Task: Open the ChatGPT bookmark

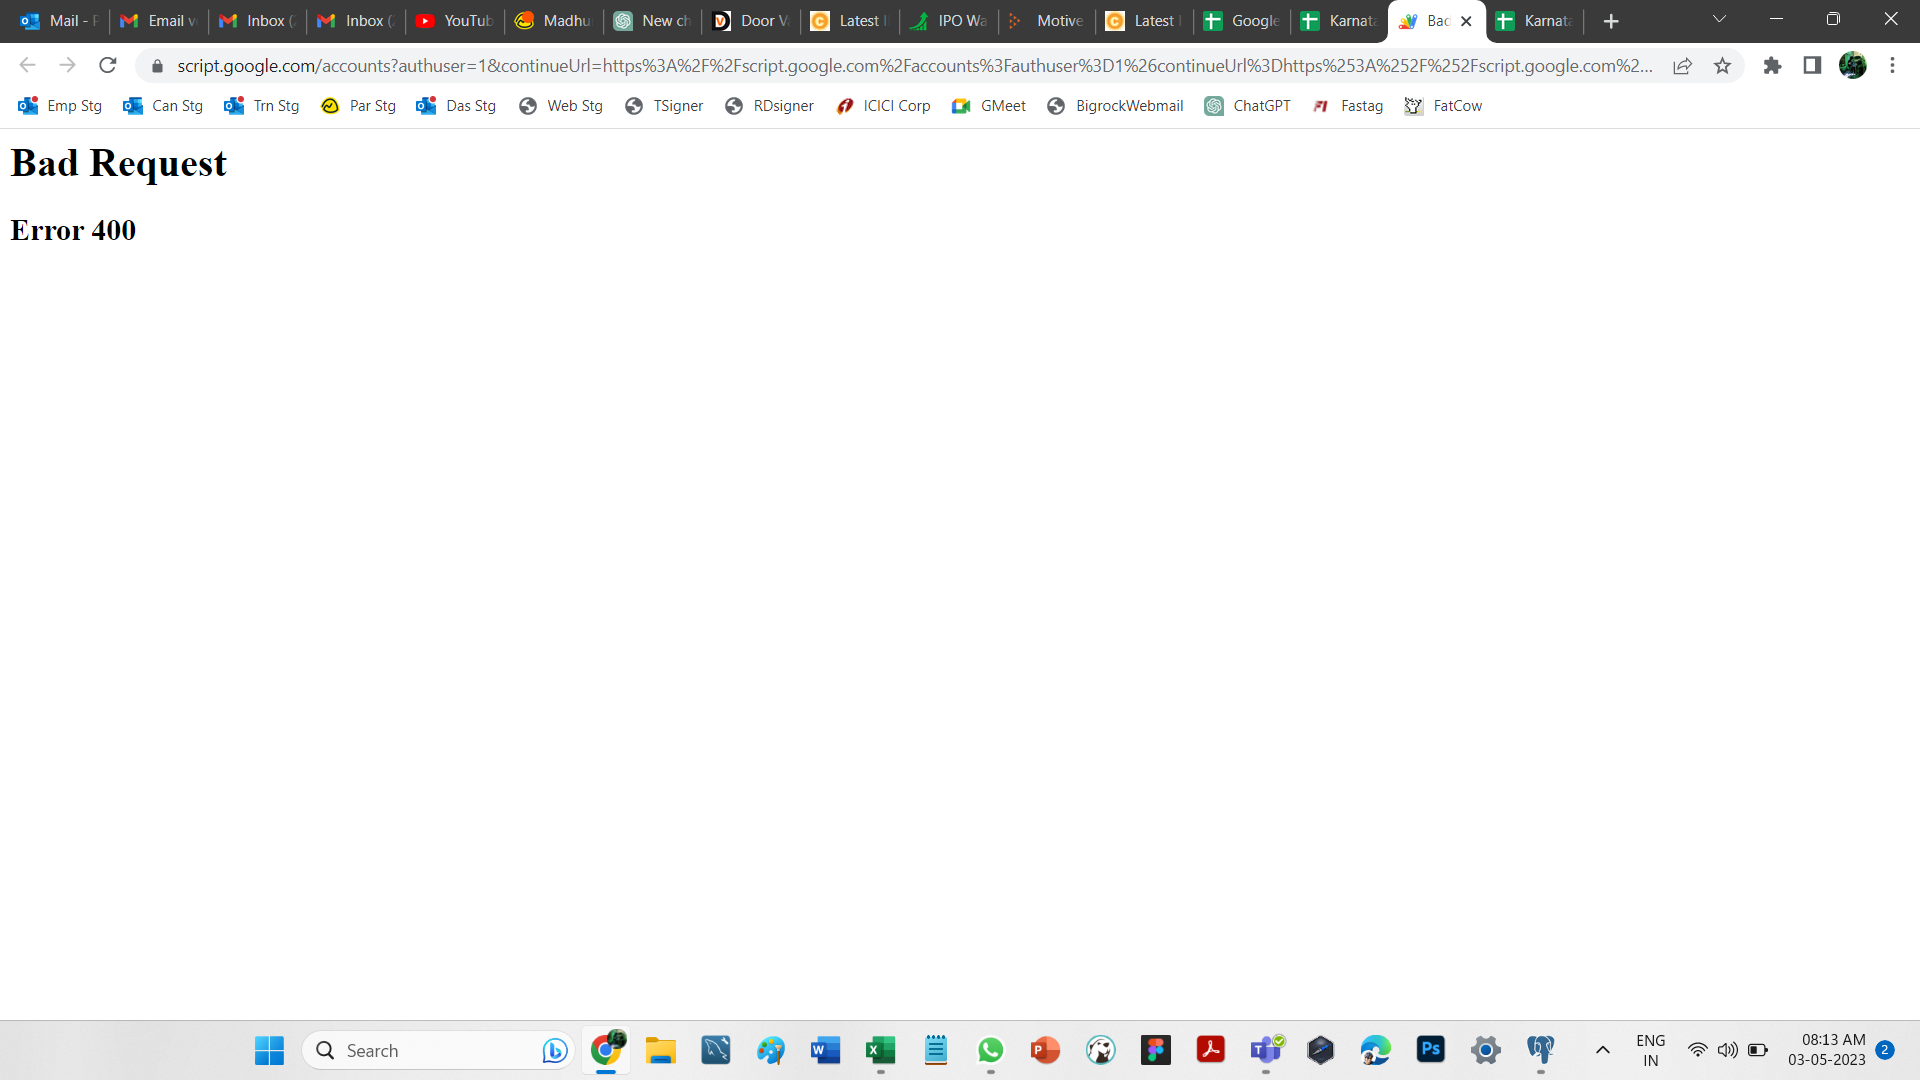Action: pos(1248,106)
